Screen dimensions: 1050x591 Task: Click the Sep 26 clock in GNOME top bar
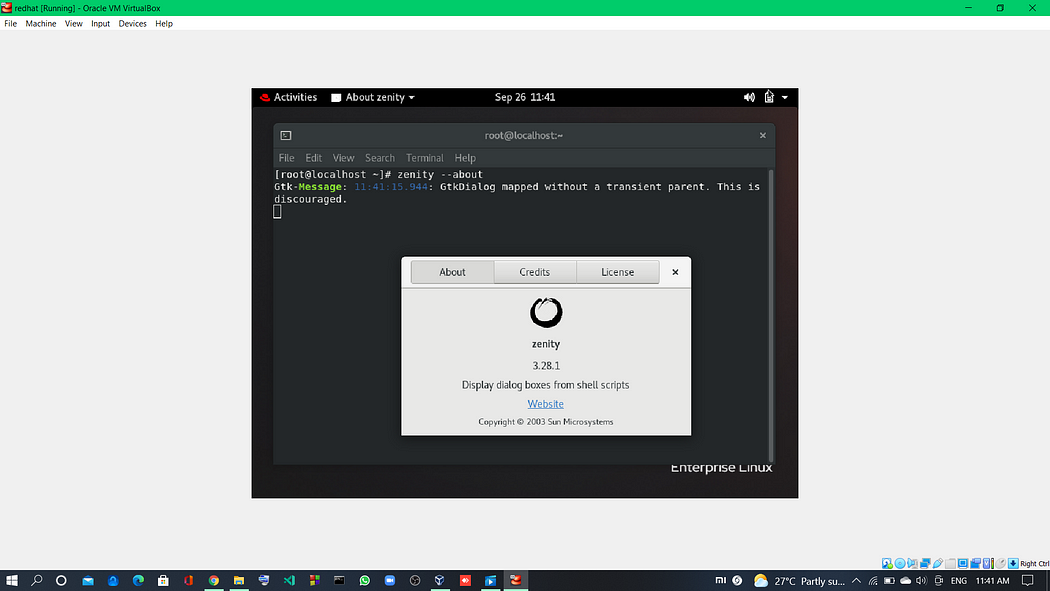(x=524, y=97)
